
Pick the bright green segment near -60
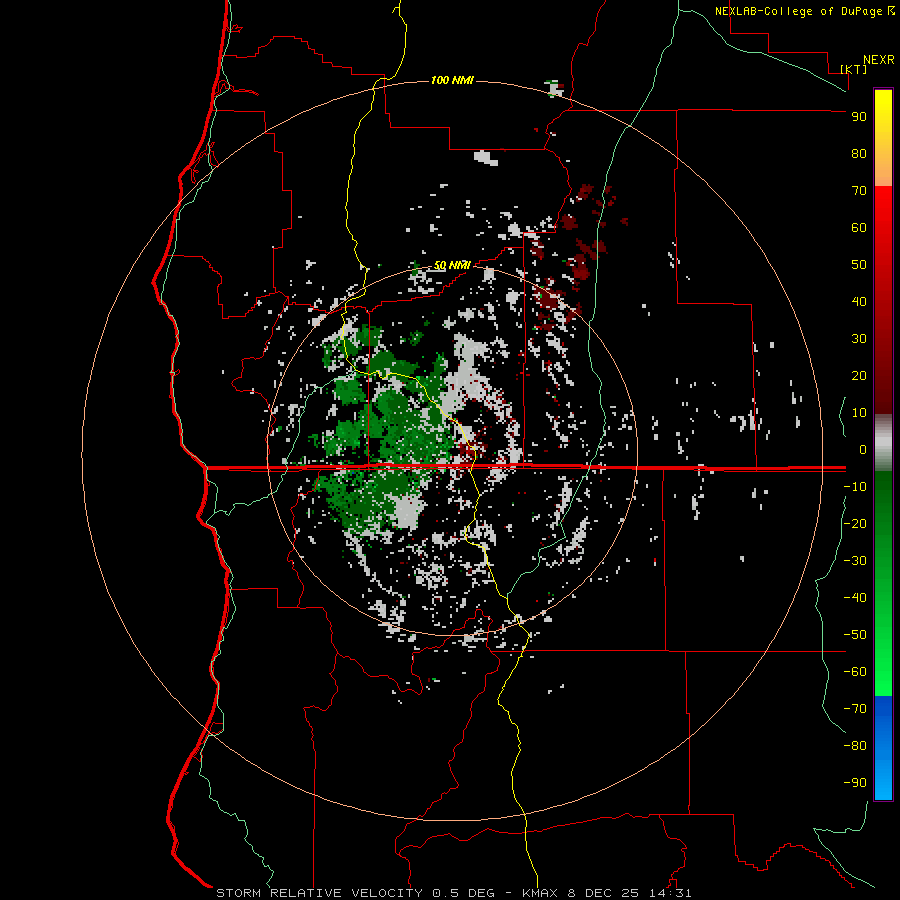(x=883, y=666)
